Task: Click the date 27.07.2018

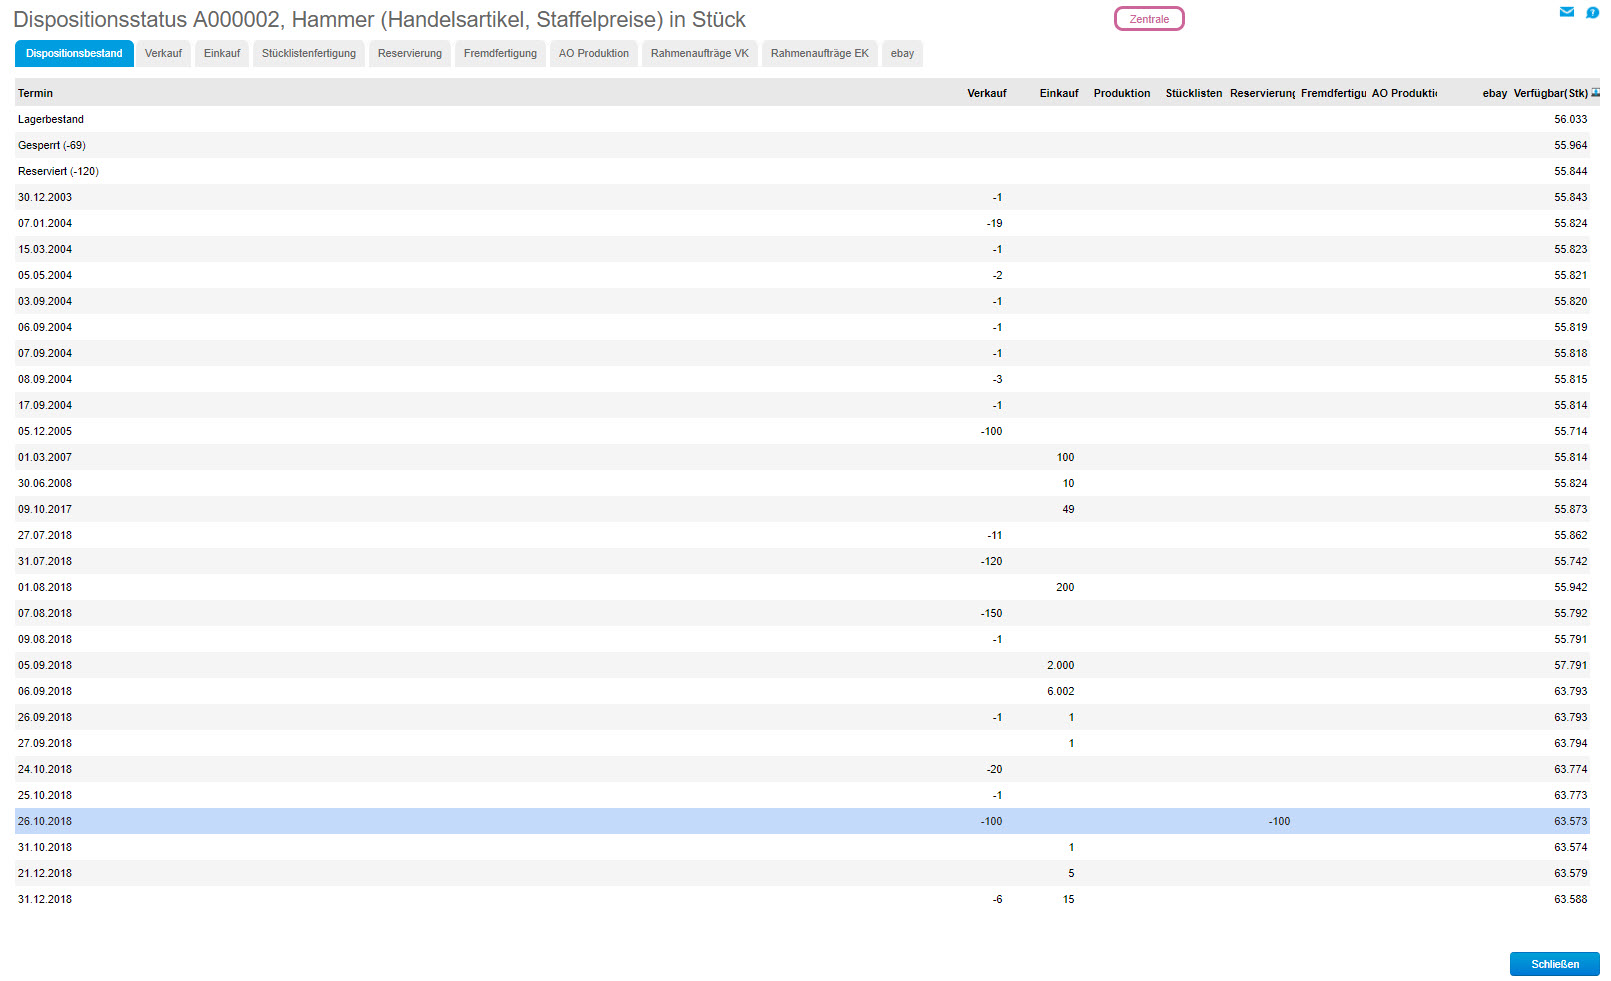Action: [45, 535]
